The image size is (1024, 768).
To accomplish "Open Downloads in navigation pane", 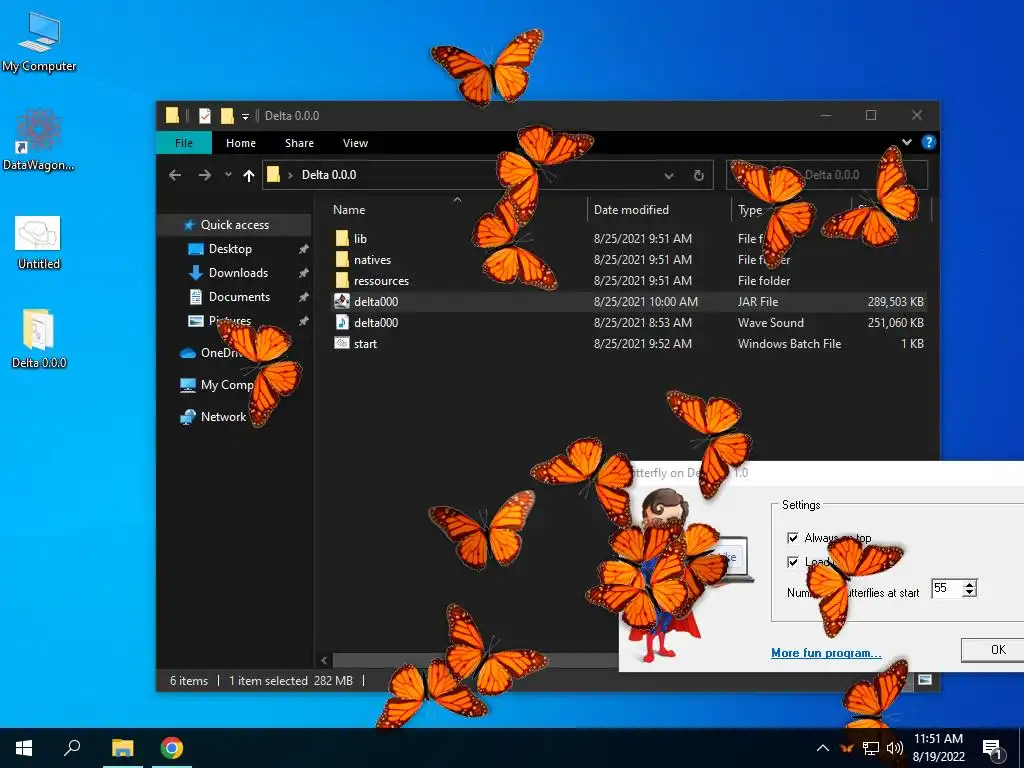I will click(x=238, y=273).
